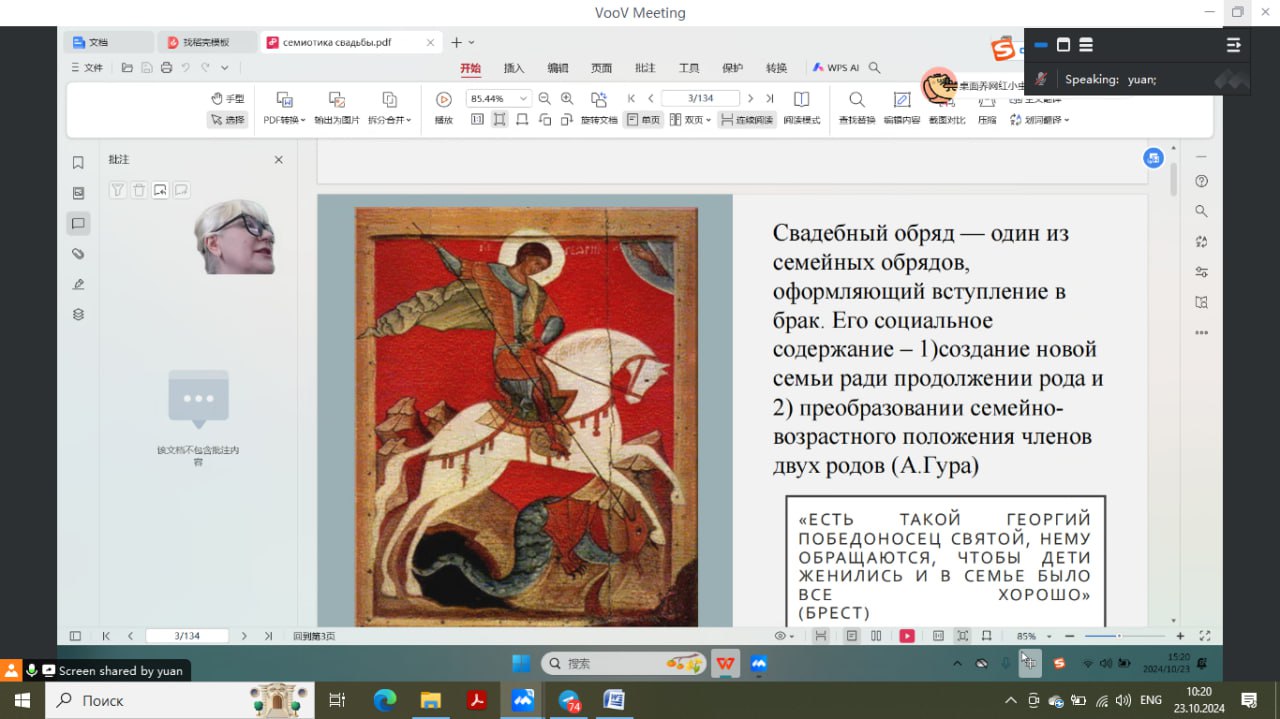Open Microsoft Edge from Windows taskbar

pyautogui.click(x=385, y=700)
